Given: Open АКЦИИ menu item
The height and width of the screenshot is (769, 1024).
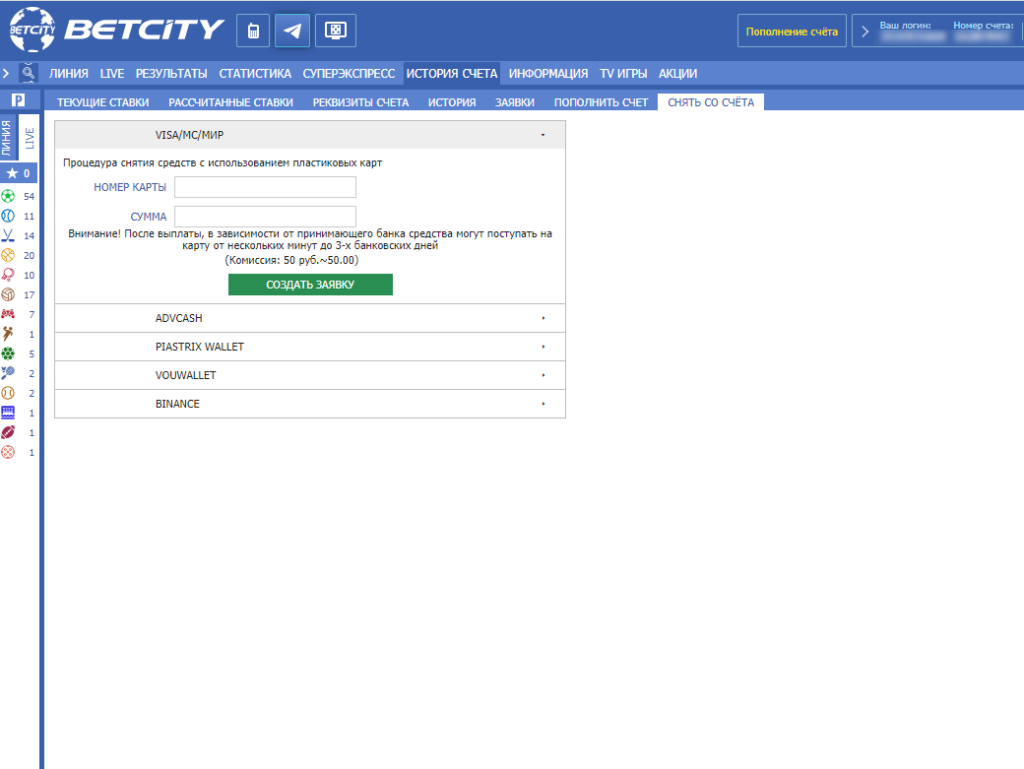Looking at the screenshot, I should [678, 74].
